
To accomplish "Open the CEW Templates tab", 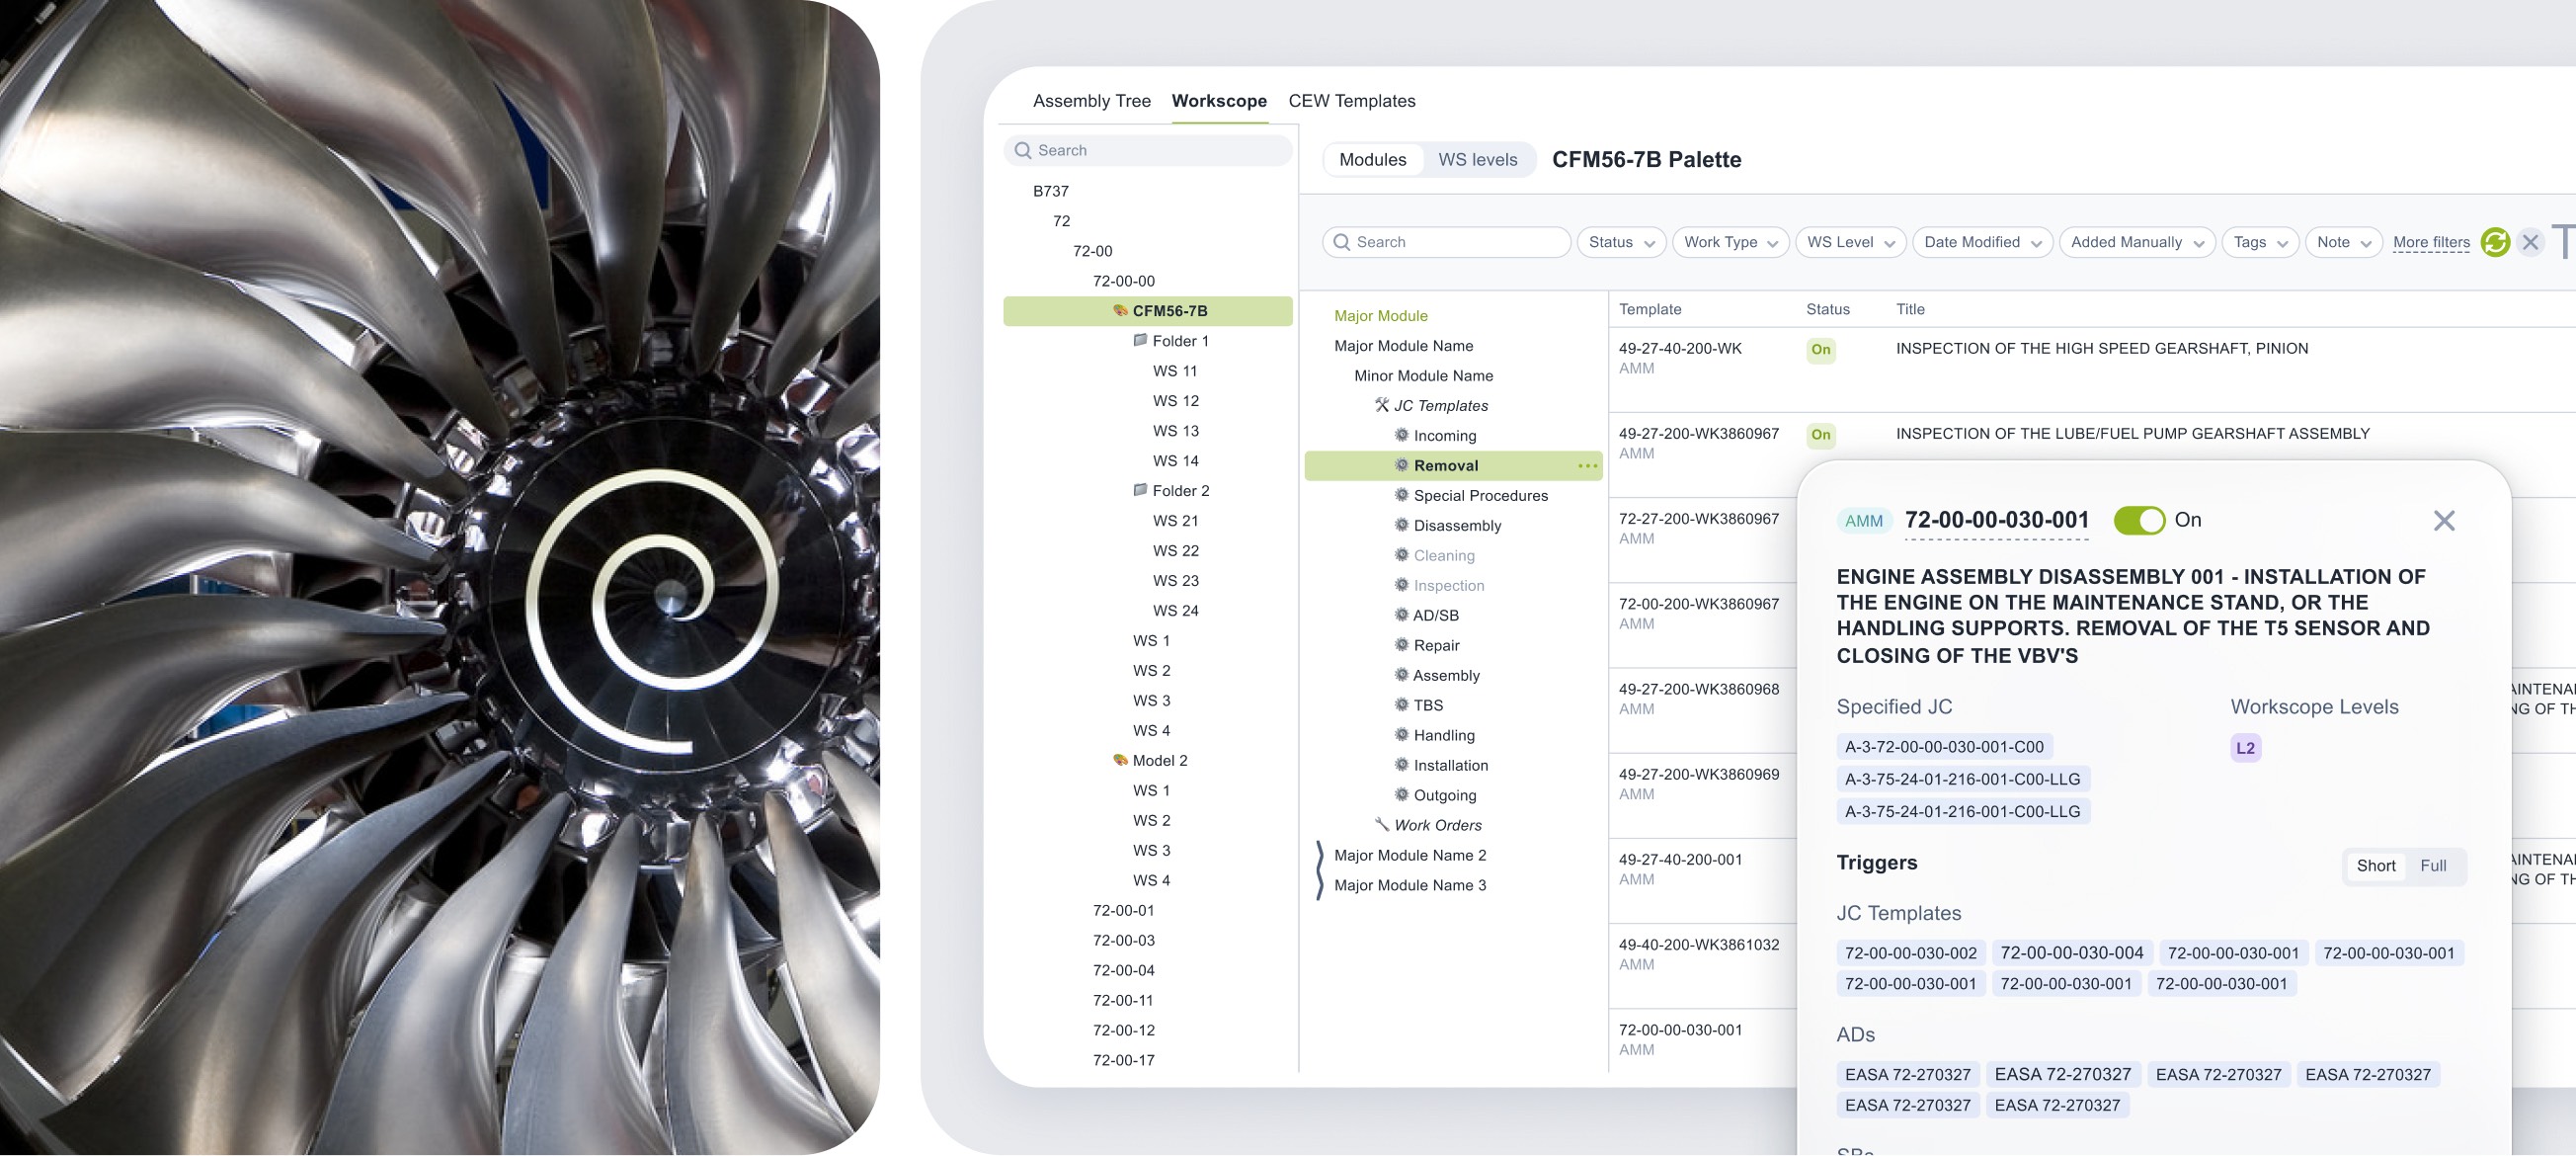I will click(1351, 101).
